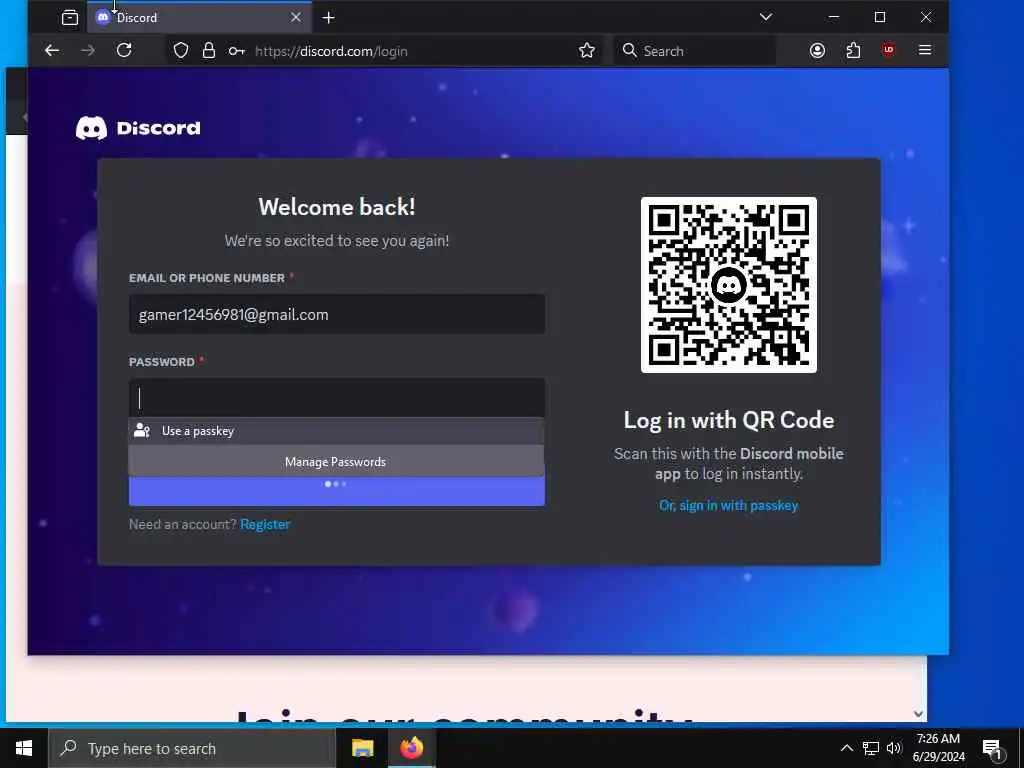Open the Firefox account icon
The width and height of the screenshot is (1024, 768).
[x=817, y=50]
